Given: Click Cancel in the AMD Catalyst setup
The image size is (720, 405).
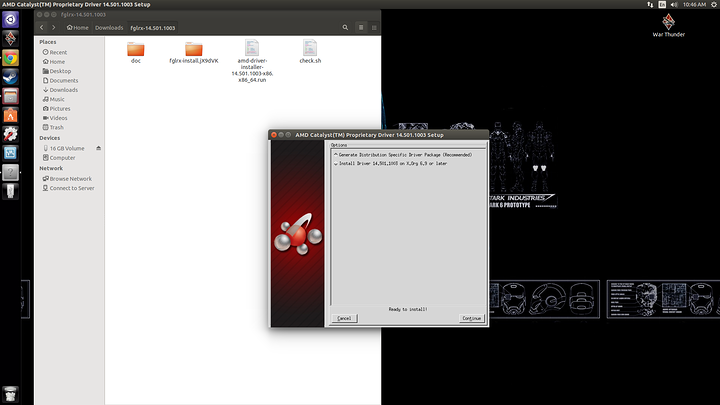Looking at the screenshot, I should click(x=344, y=318).
